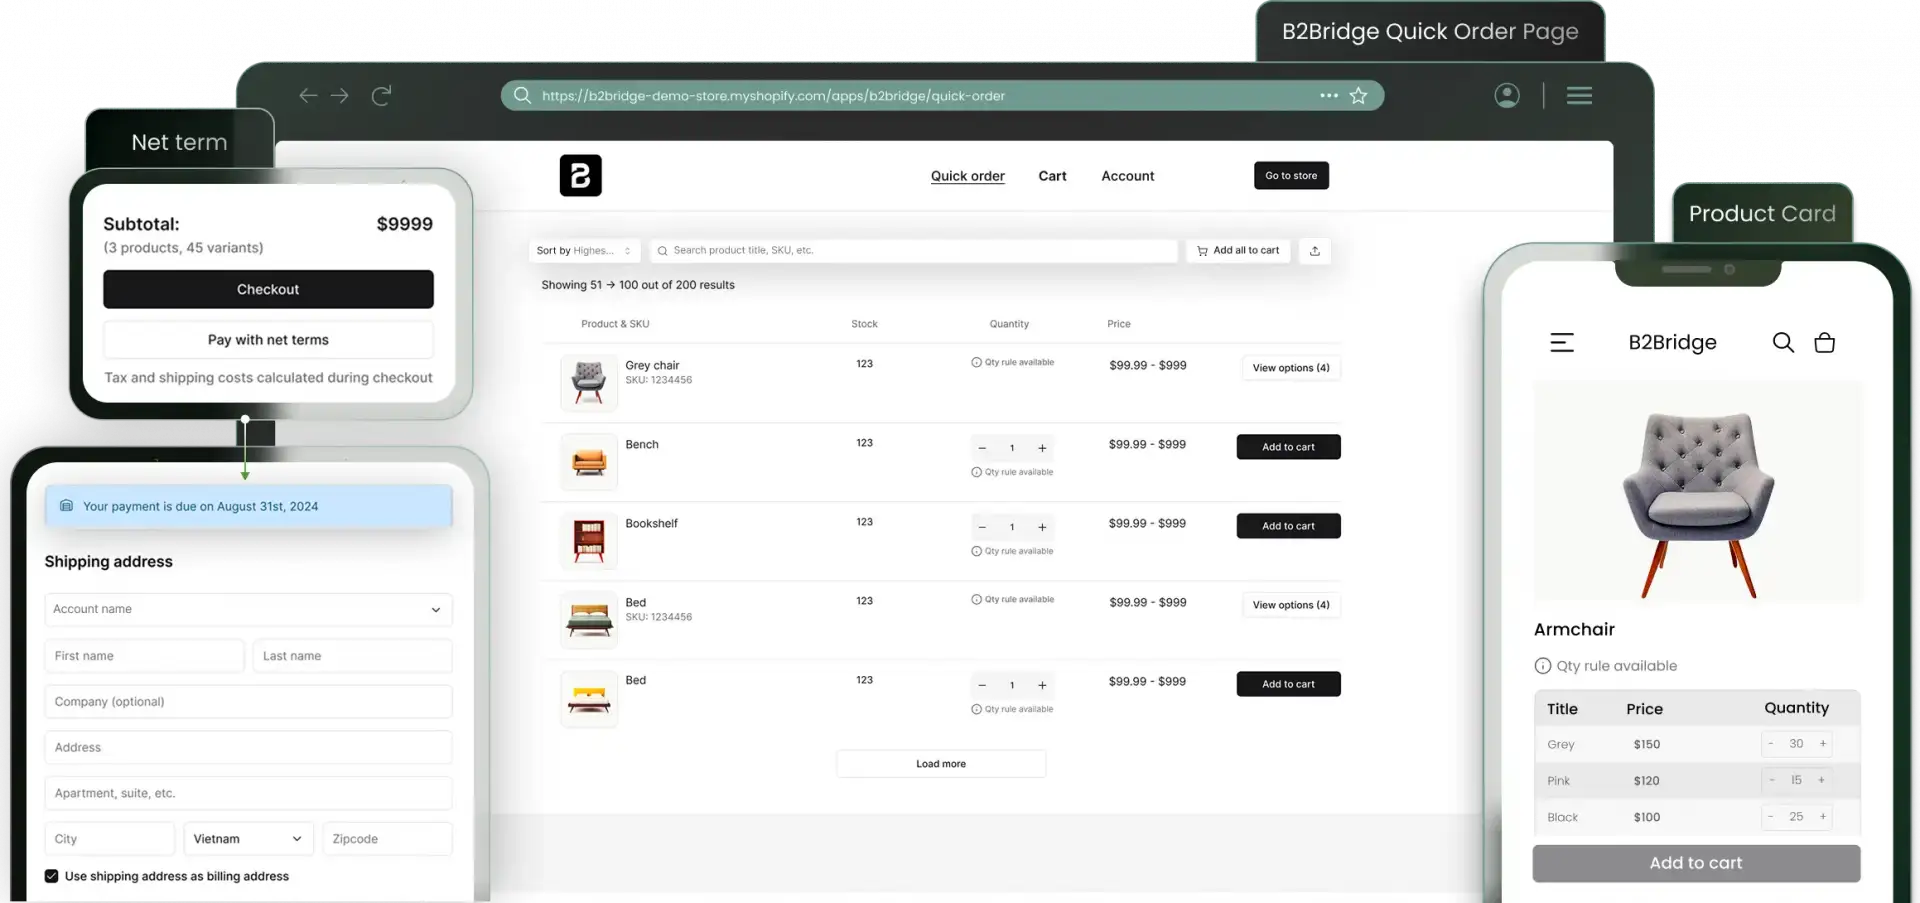Click the Armchair product image
This screenshot has height=903, width=1920.
(1698, 491)
